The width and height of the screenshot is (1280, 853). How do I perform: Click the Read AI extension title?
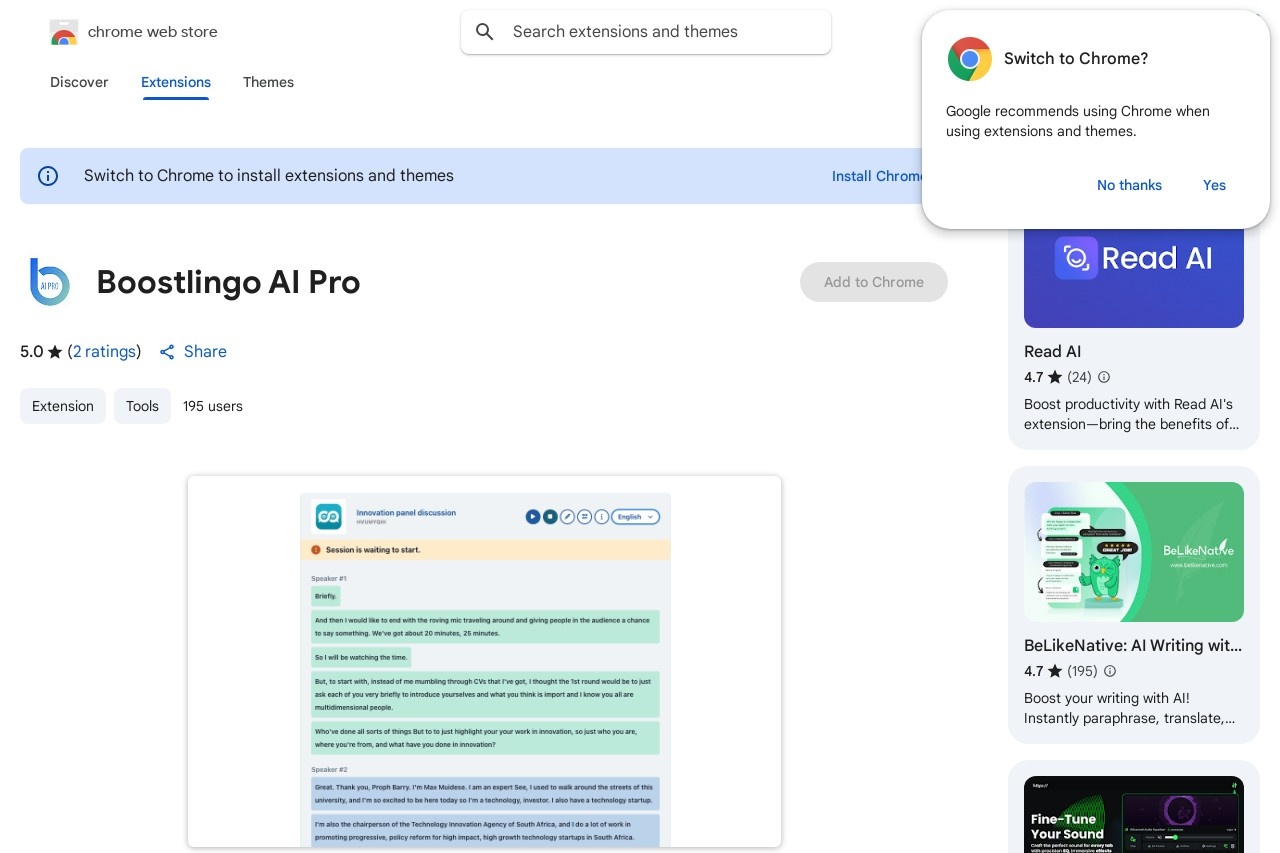point(1052,352)
